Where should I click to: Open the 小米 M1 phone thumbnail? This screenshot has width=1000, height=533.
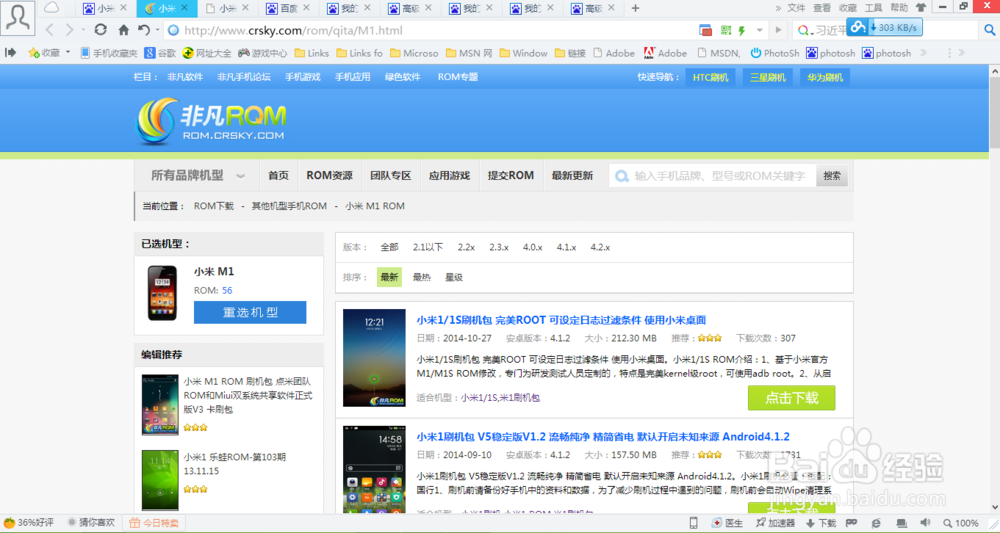pos(162,293)
